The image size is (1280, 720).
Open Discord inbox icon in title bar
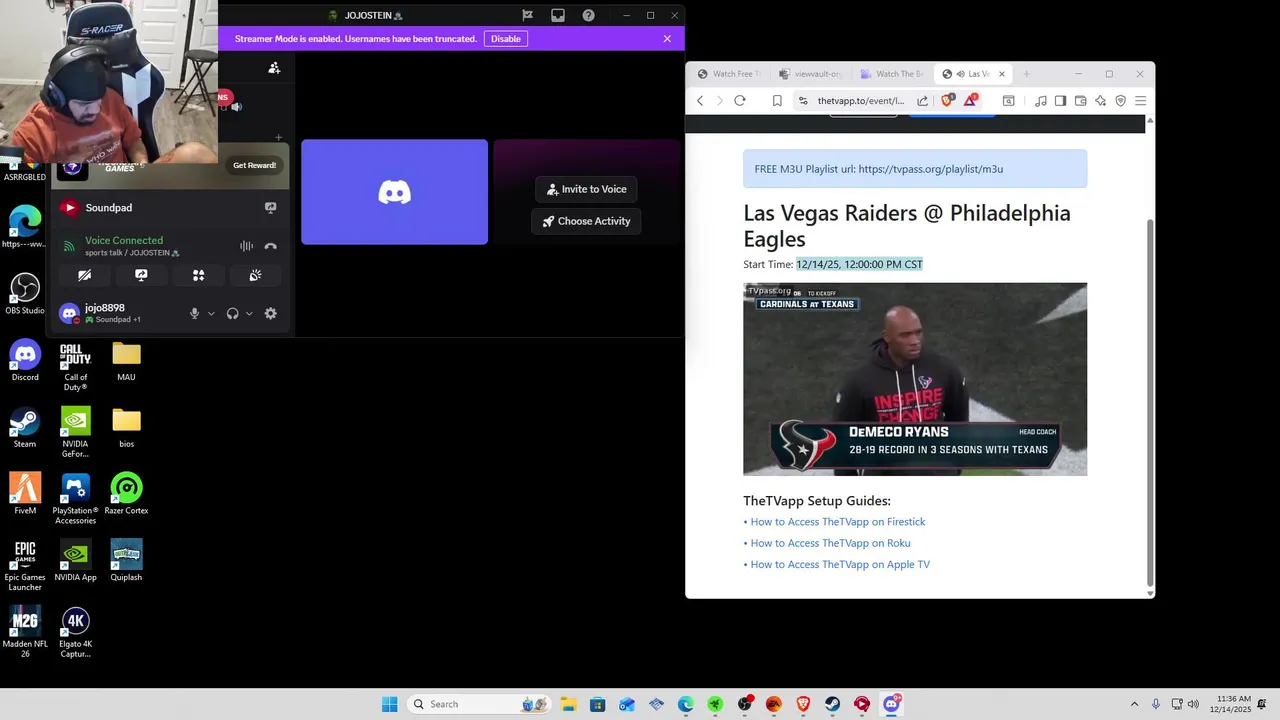click(x=558, y=15)
